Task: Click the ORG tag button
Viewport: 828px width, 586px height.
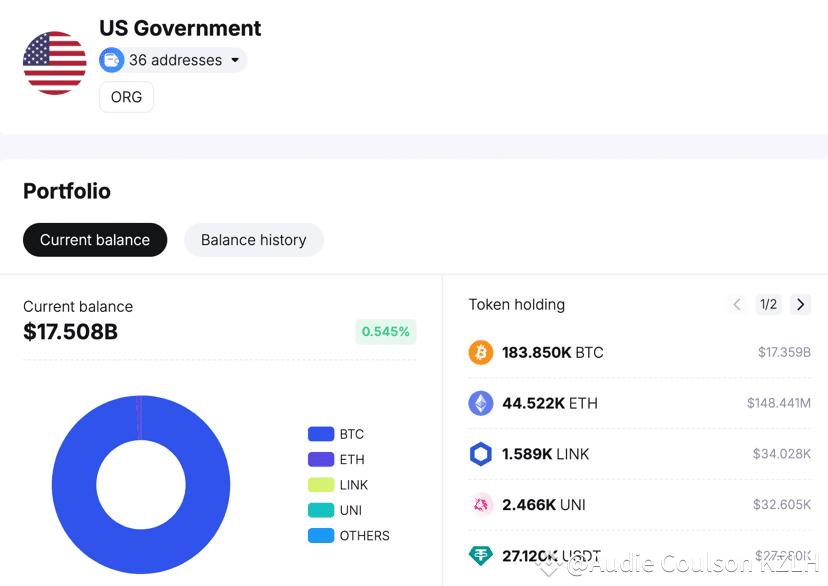Action: tap(126, 97)
